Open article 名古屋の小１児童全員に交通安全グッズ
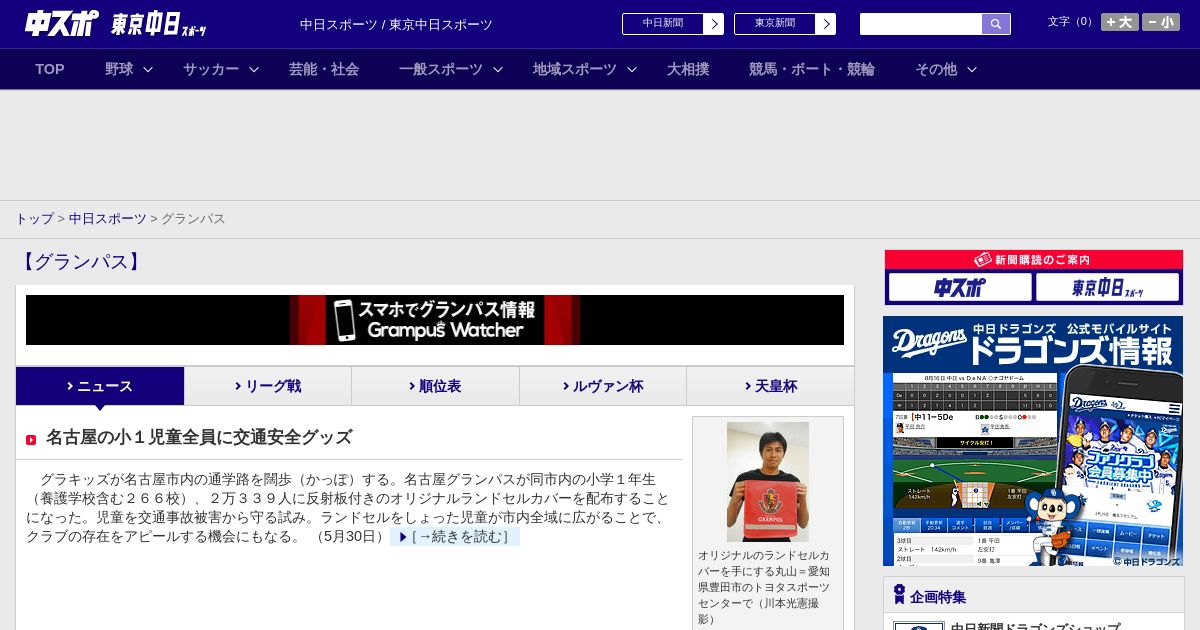This screenshot has width=1200, height=630. click(199, 437)
